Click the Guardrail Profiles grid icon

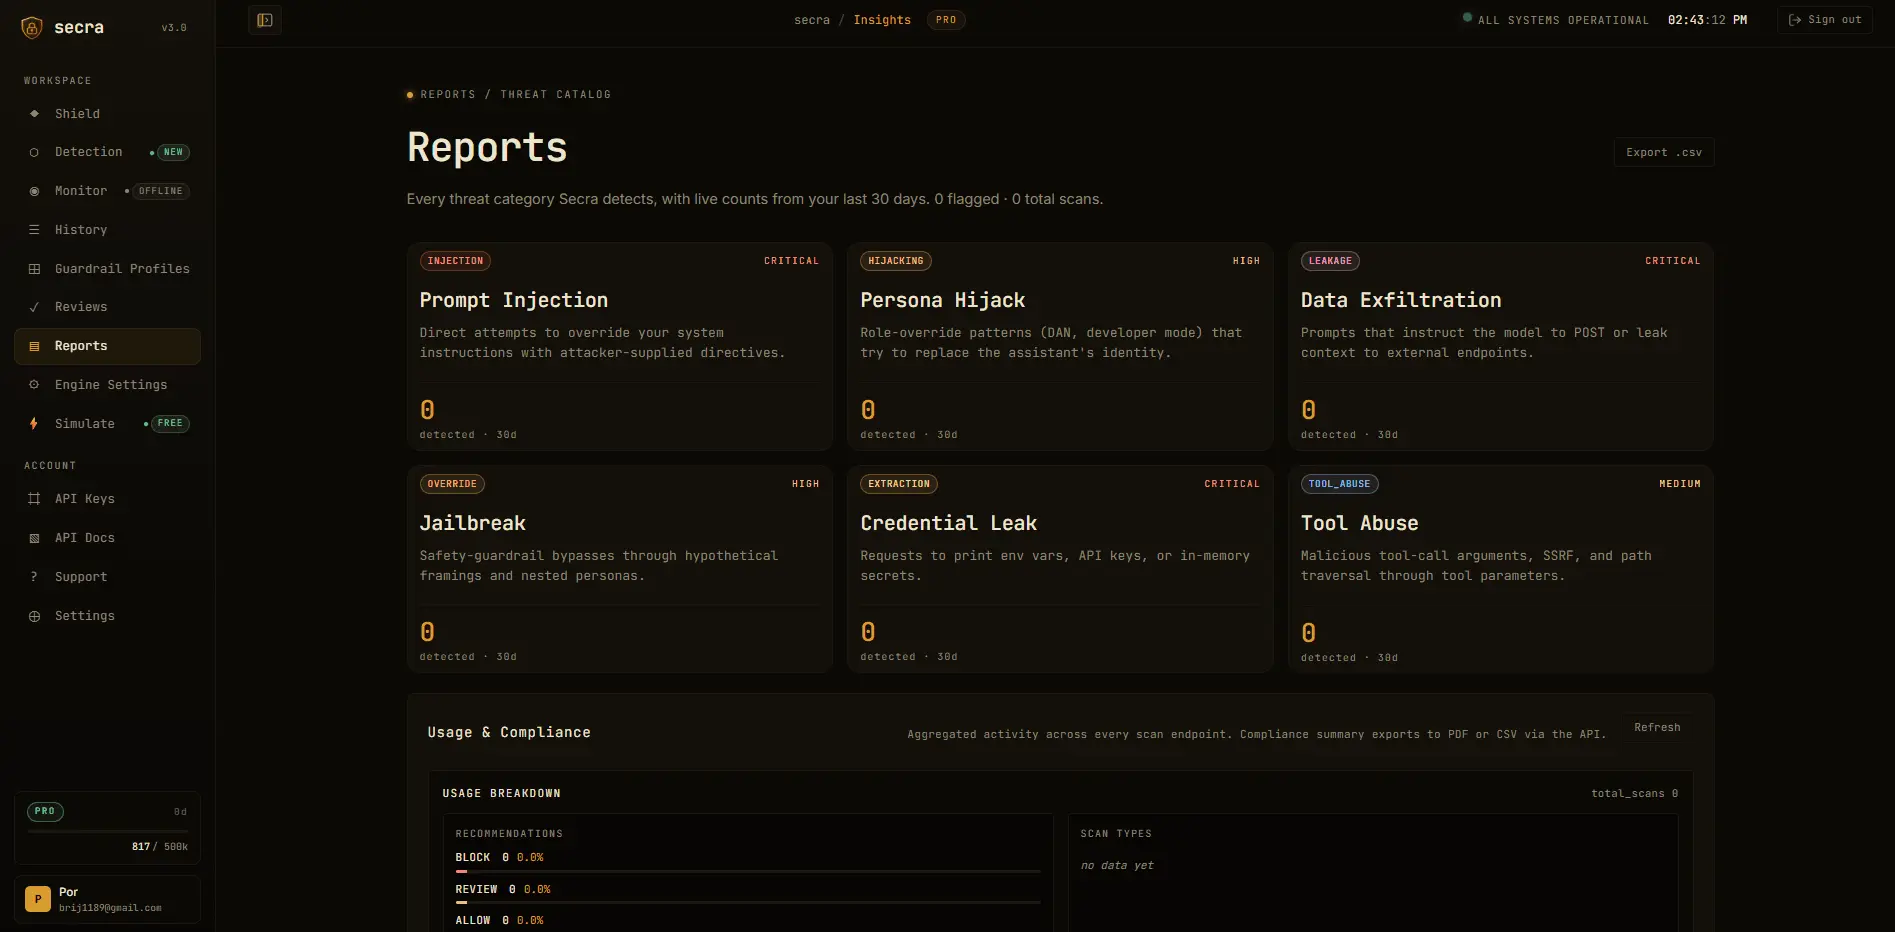tap(34, 269)
